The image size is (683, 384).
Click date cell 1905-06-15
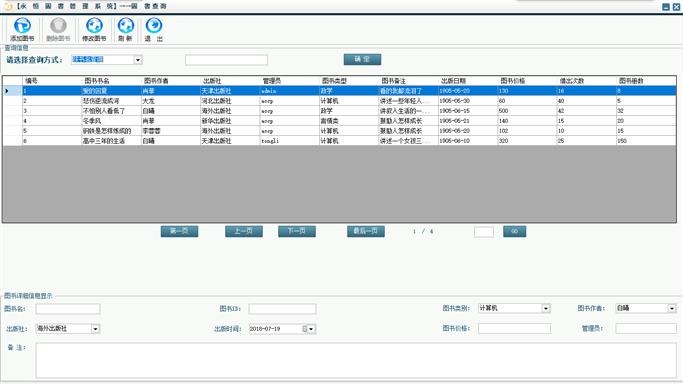467,111
